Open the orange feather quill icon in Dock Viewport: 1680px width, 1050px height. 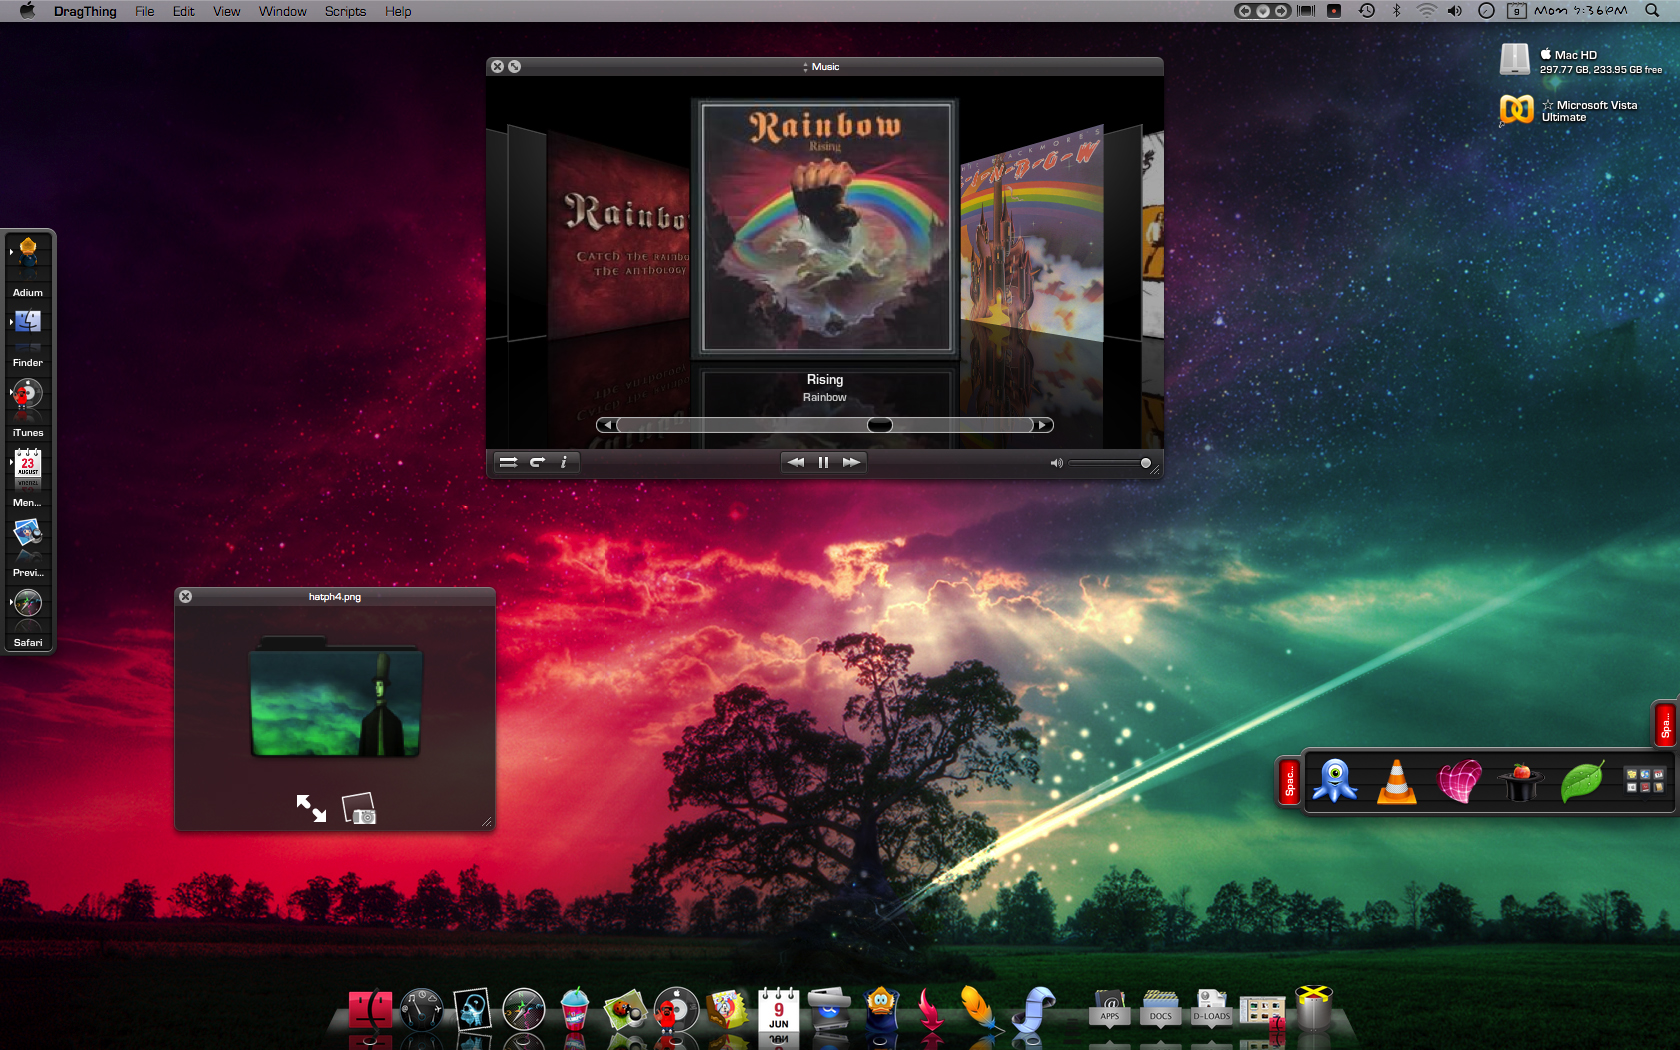[981, 1009]
